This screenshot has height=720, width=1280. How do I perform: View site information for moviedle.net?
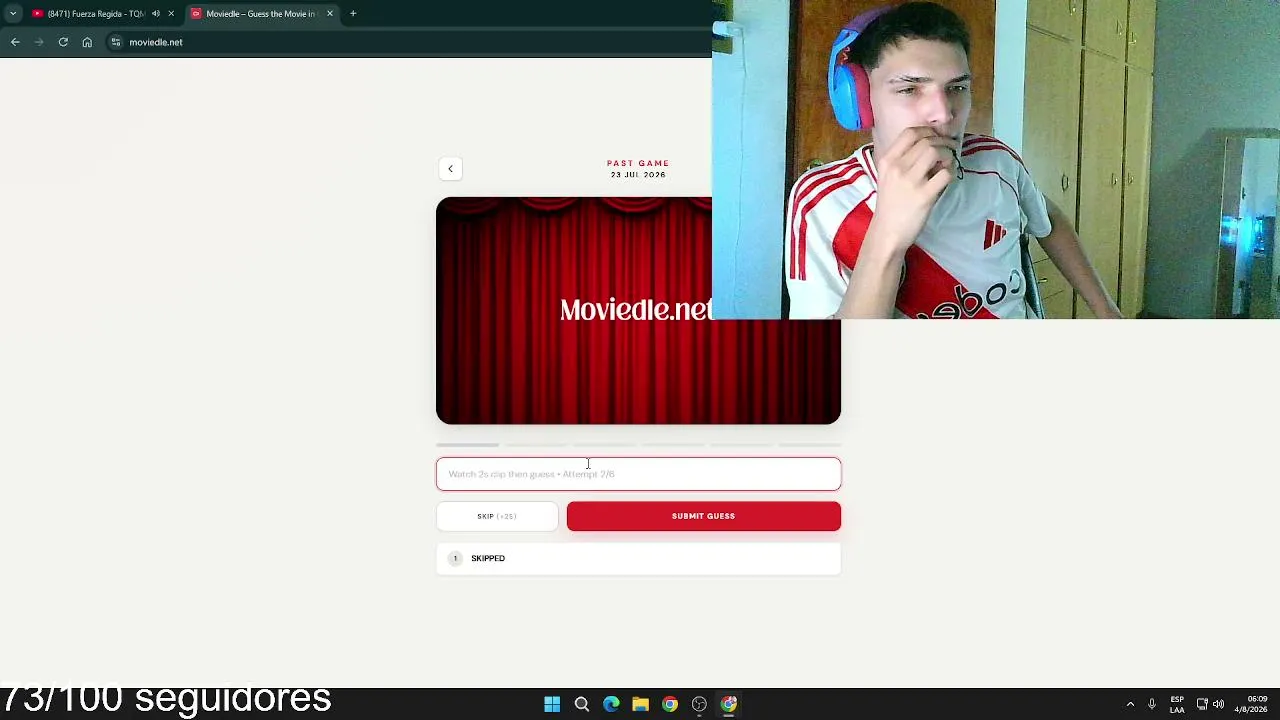coord(116,42)
